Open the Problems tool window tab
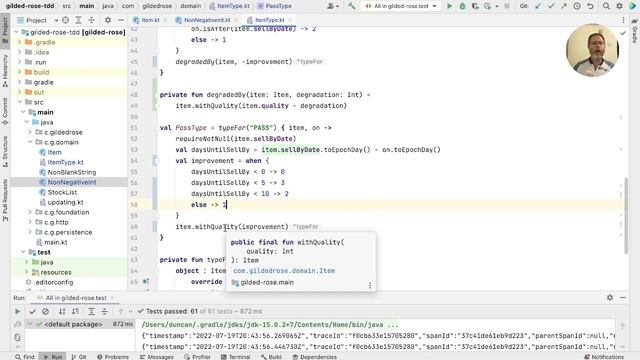The image size is (640, 360). [x=113, y=357]
